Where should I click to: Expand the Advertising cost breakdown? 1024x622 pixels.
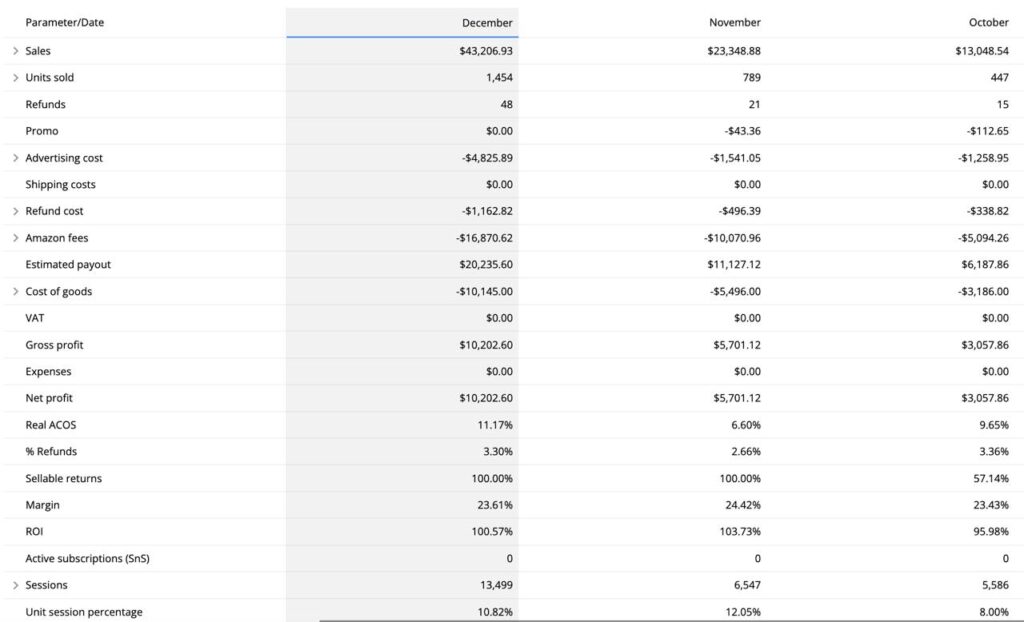pyautogui.click(x=15, y=158)
